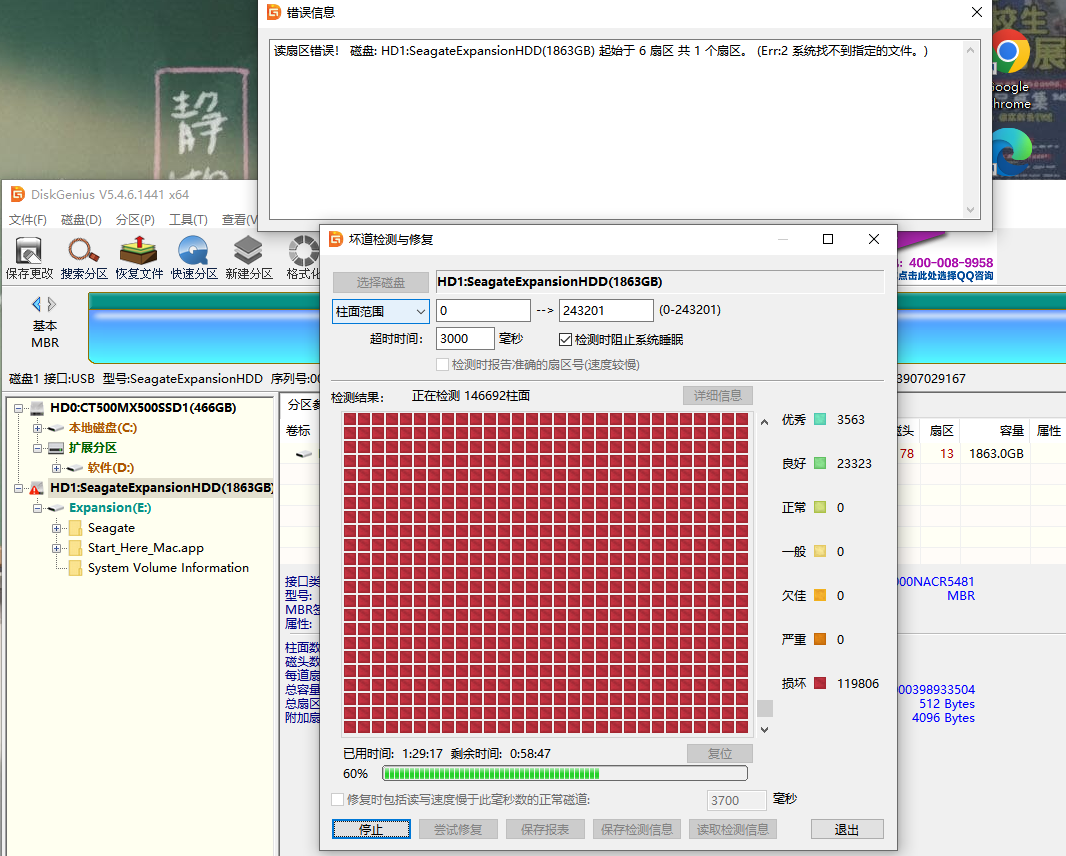Toggle 修复时包括读写速度慢 checkbox
This screenshot has height=856, width=1066.
coord(337,800)
